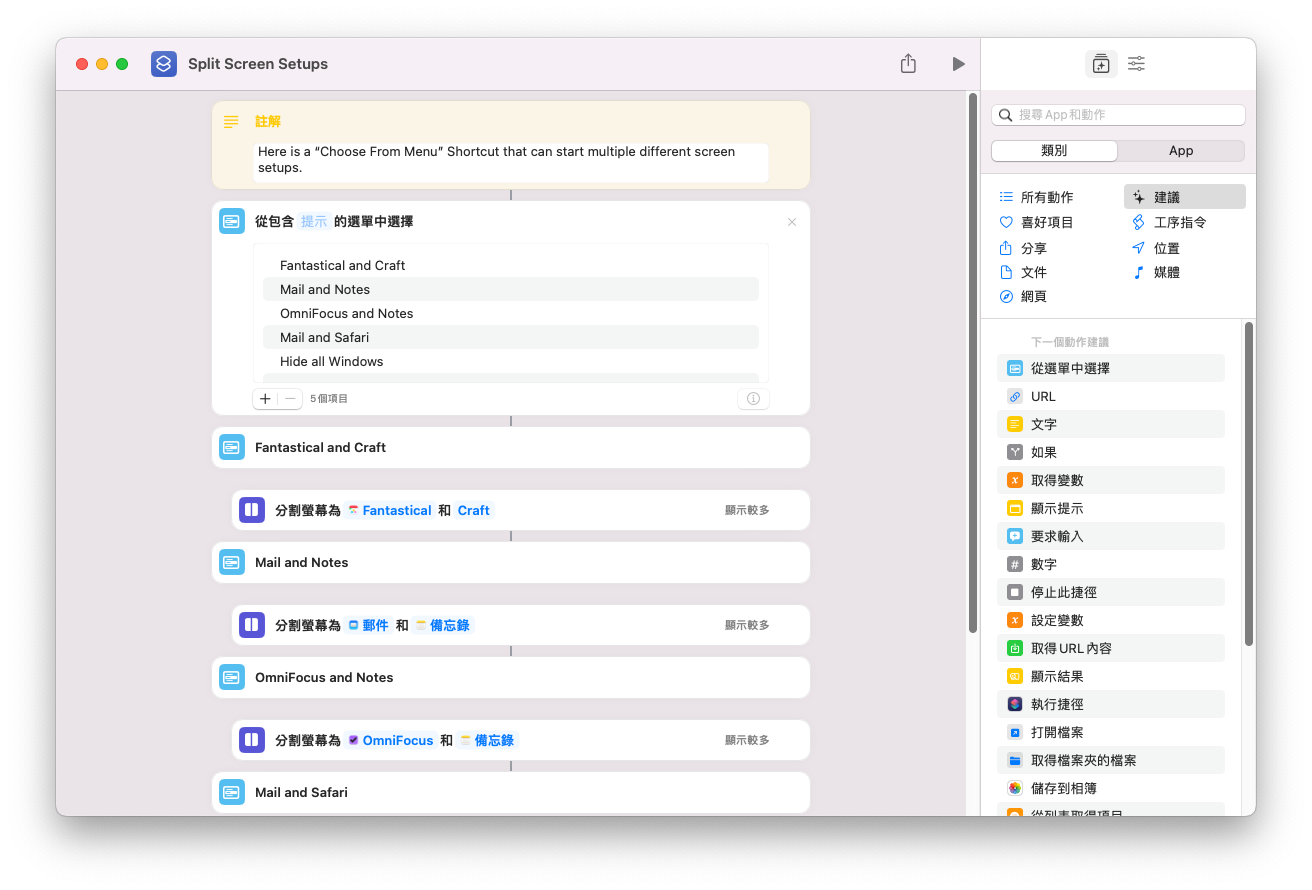Screen dimensions: 1312x890
Task: Click the comment text in 註解 note
Action: coord(510,160)
